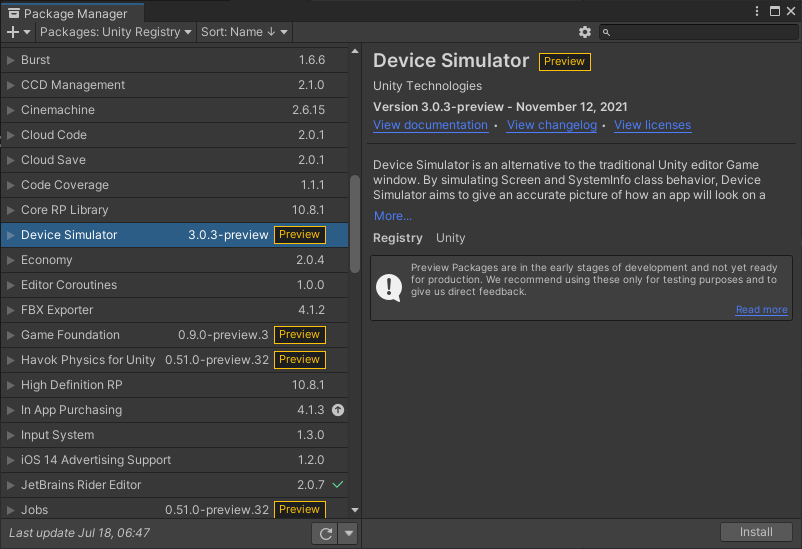Click the Cinemachine version 2.6.15
802x549 pixels.
pyautogui.click(x=308, y=110)
